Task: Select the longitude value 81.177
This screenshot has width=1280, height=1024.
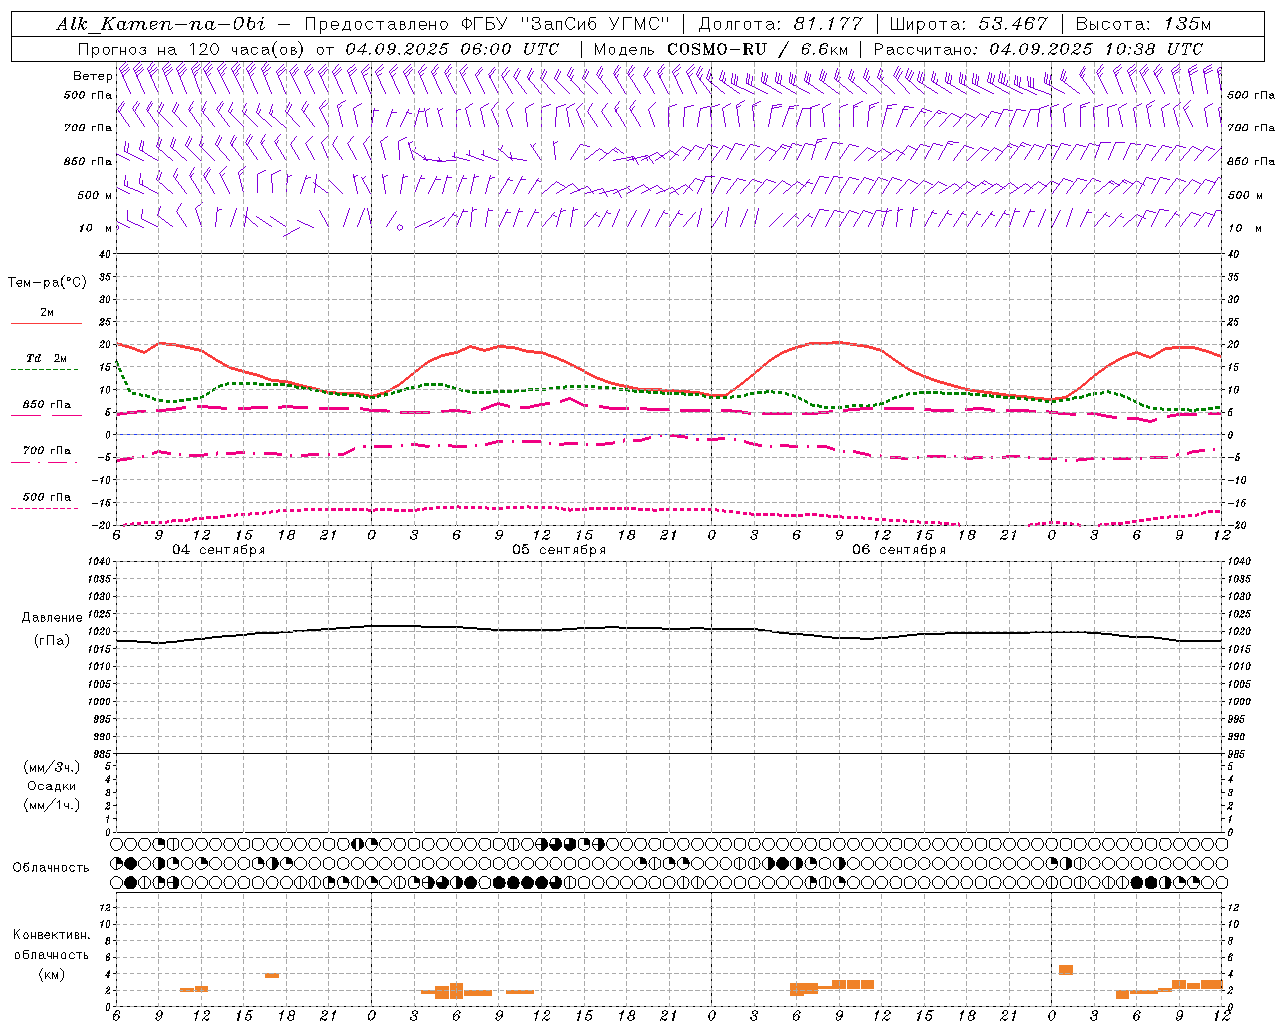Action: point(828,24)
